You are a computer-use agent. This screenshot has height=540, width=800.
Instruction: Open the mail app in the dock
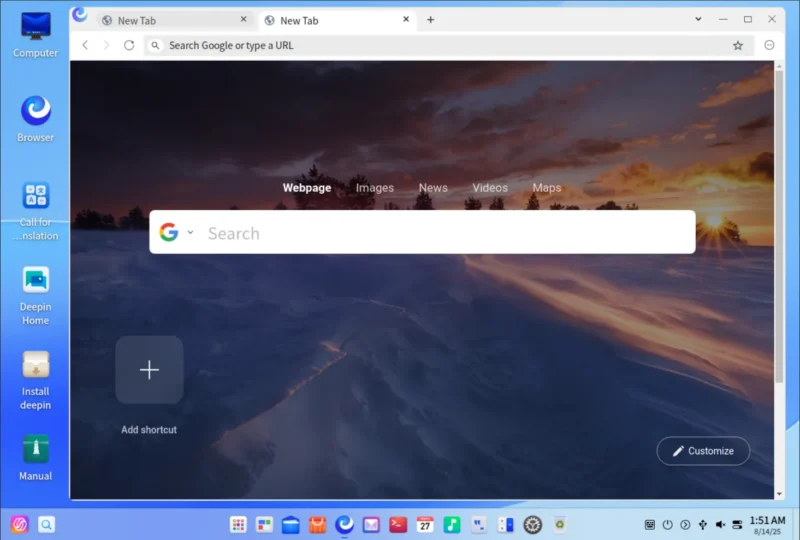coord(371,524)
